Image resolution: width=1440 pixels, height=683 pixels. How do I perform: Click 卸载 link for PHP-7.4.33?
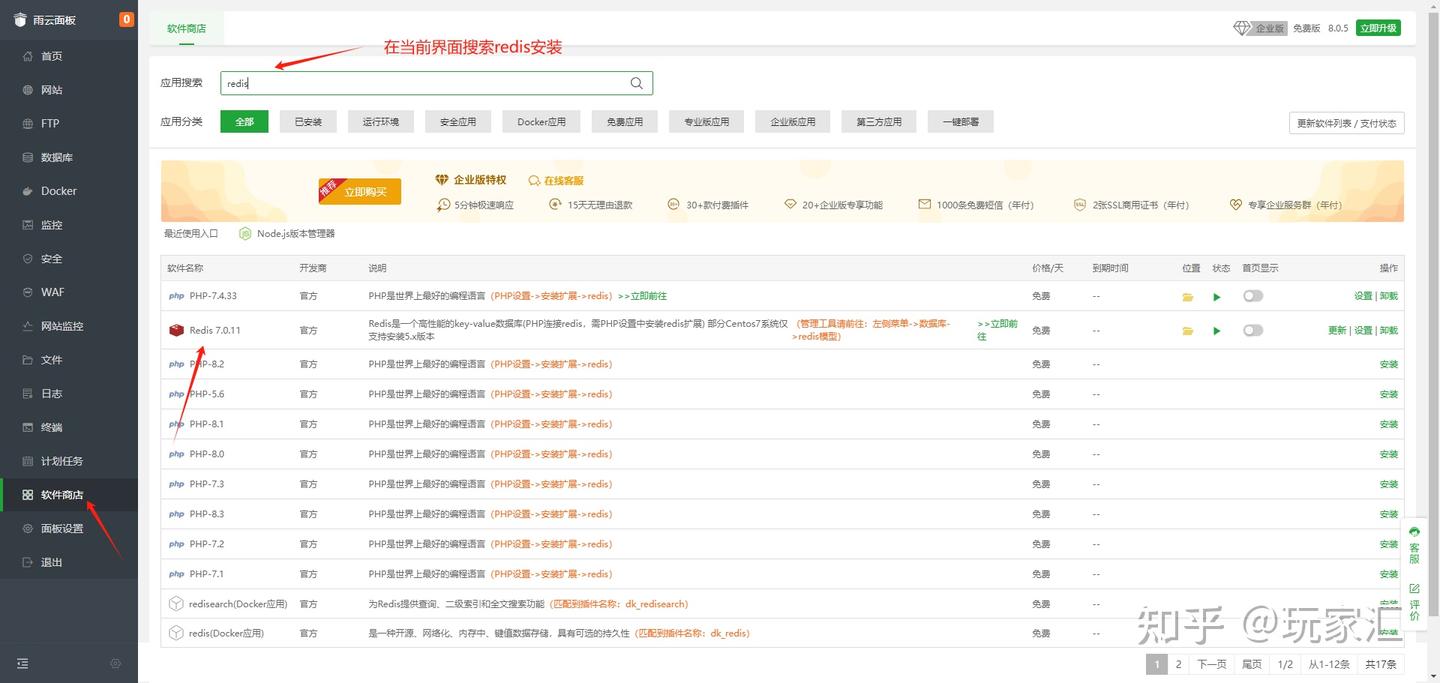coord(1389,296)
